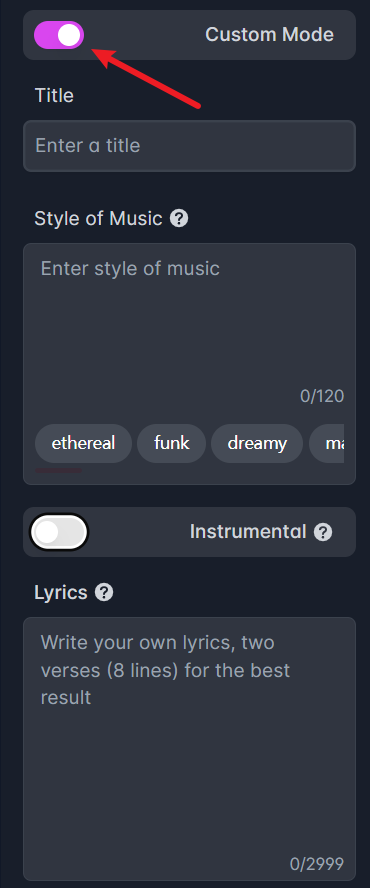This screenshot has height=888, width=370.
Task: Click the Custom Mode label text
Action: click(269, 35)
